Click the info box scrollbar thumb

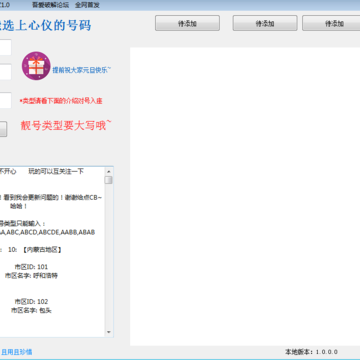click(x=108, y=180)
